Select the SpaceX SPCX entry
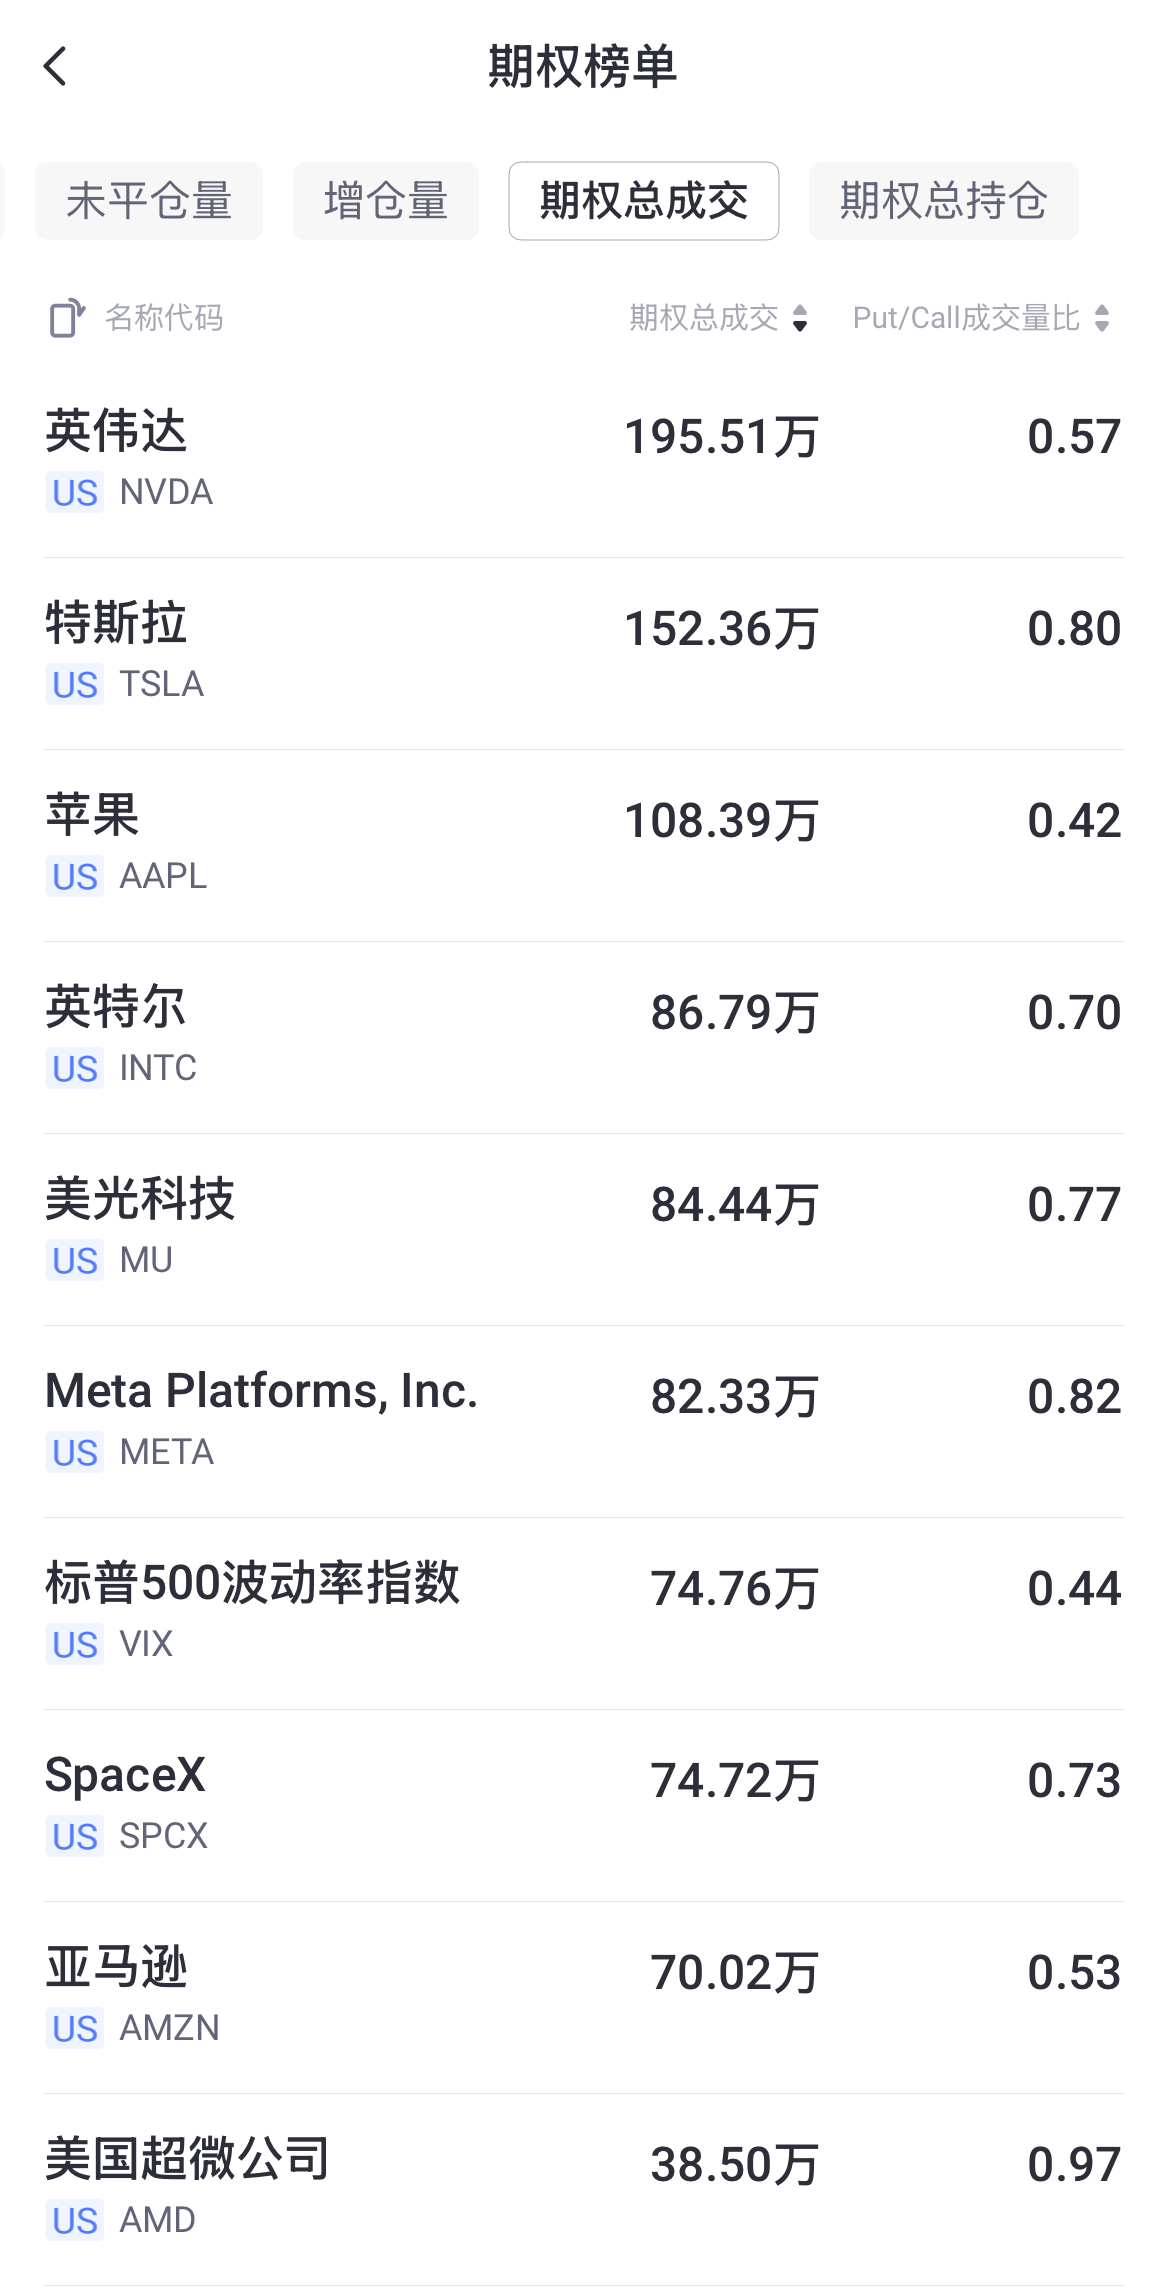Image resolution: width=1170 pixels, height=2289 pixels. (x=584, y=1806)
